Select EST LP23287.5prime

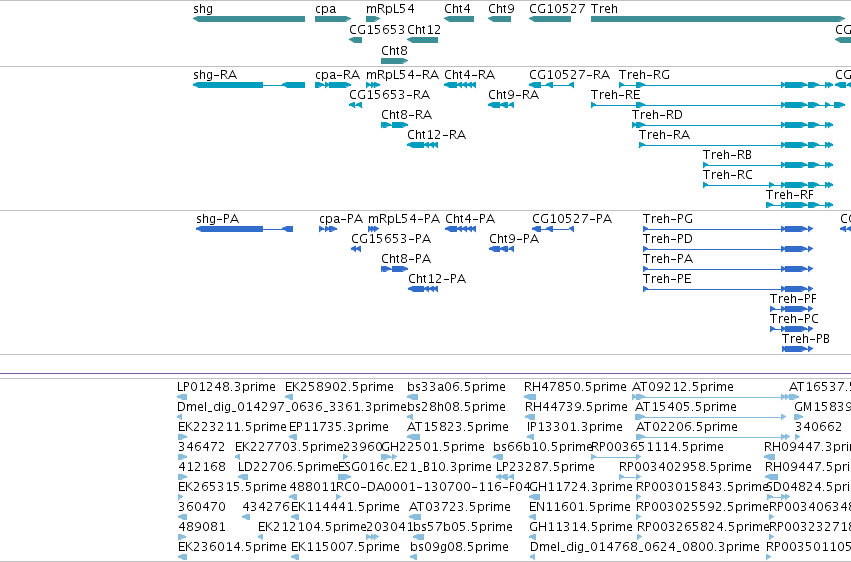coord(505,477)
